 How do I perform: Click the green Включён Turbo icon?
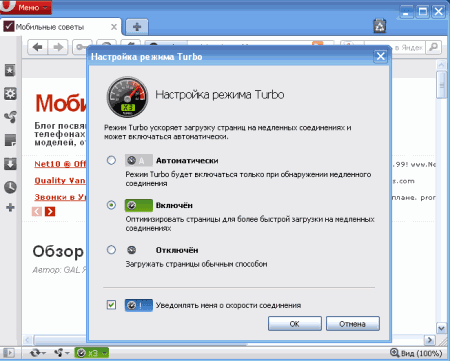pyautogui.click(x=139, y=205)
